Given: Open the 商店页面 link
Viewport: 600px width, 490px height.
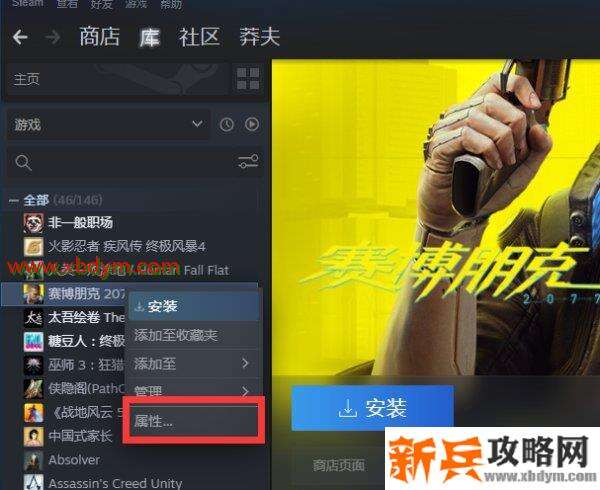Looking at the screenshot, I should 339,465.
